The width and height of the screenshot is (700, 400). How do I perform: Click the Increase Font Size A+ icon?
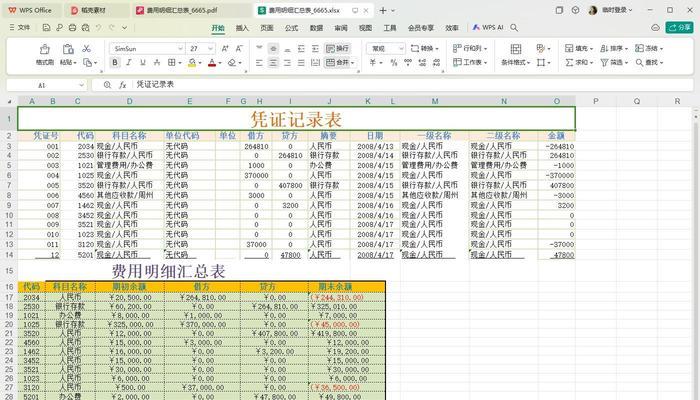(x=225, y=48)
